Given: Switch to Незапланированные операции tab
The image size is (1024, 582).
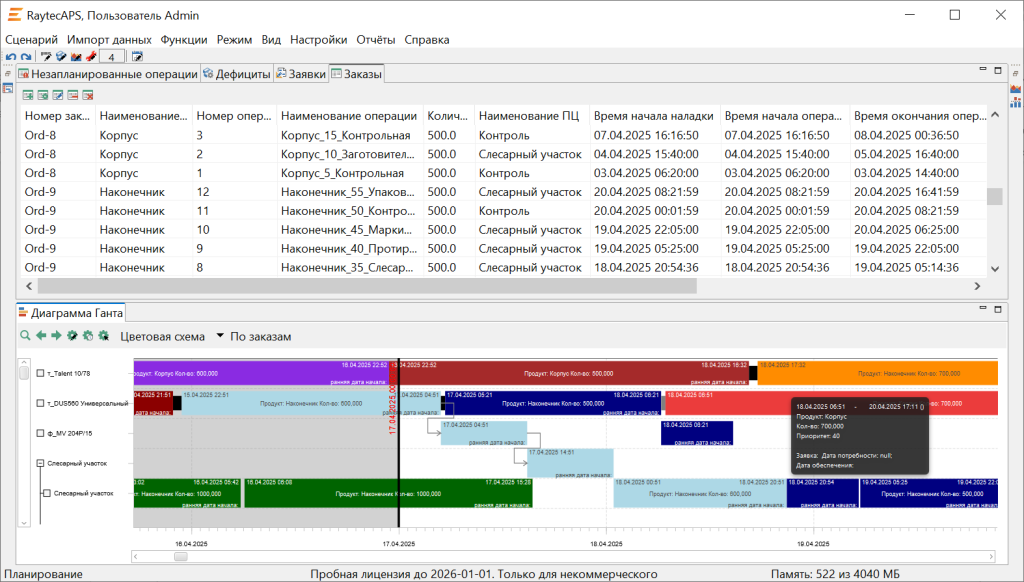Looking at the screenshot, I should pos(108,74).
